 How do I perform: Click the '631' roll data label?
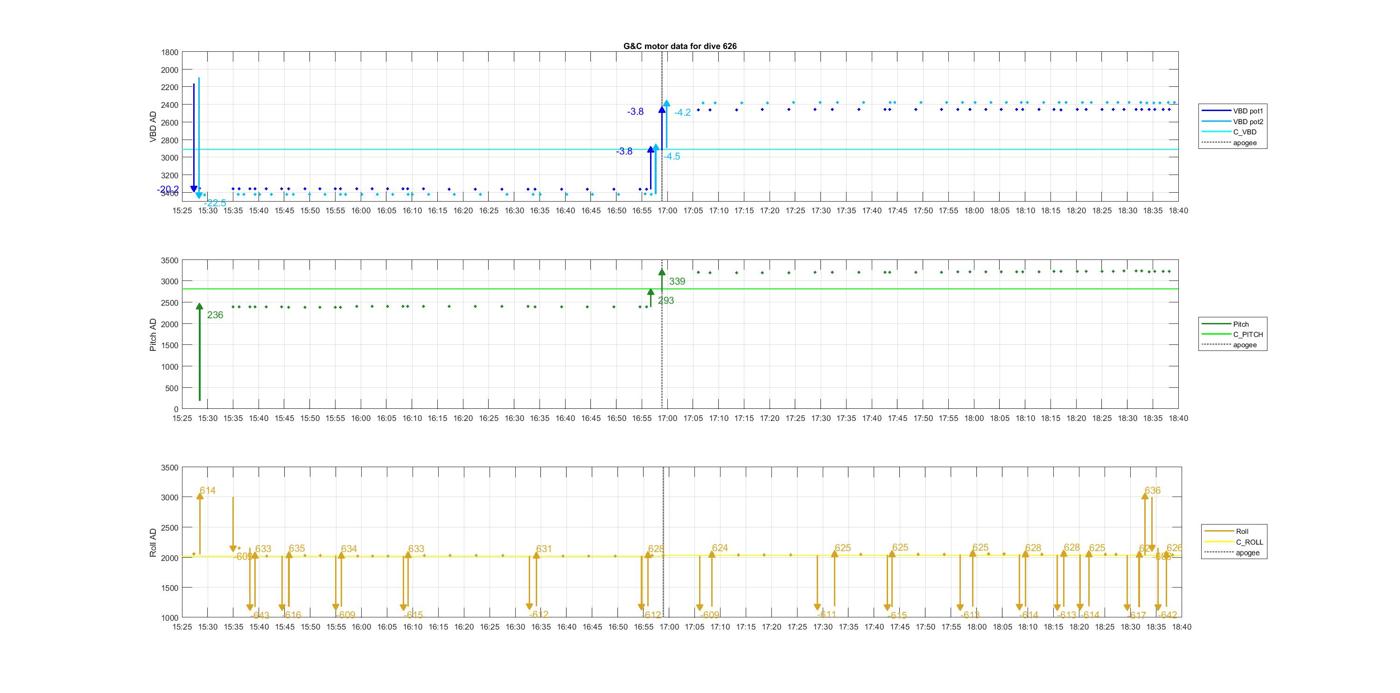[544, 549]
